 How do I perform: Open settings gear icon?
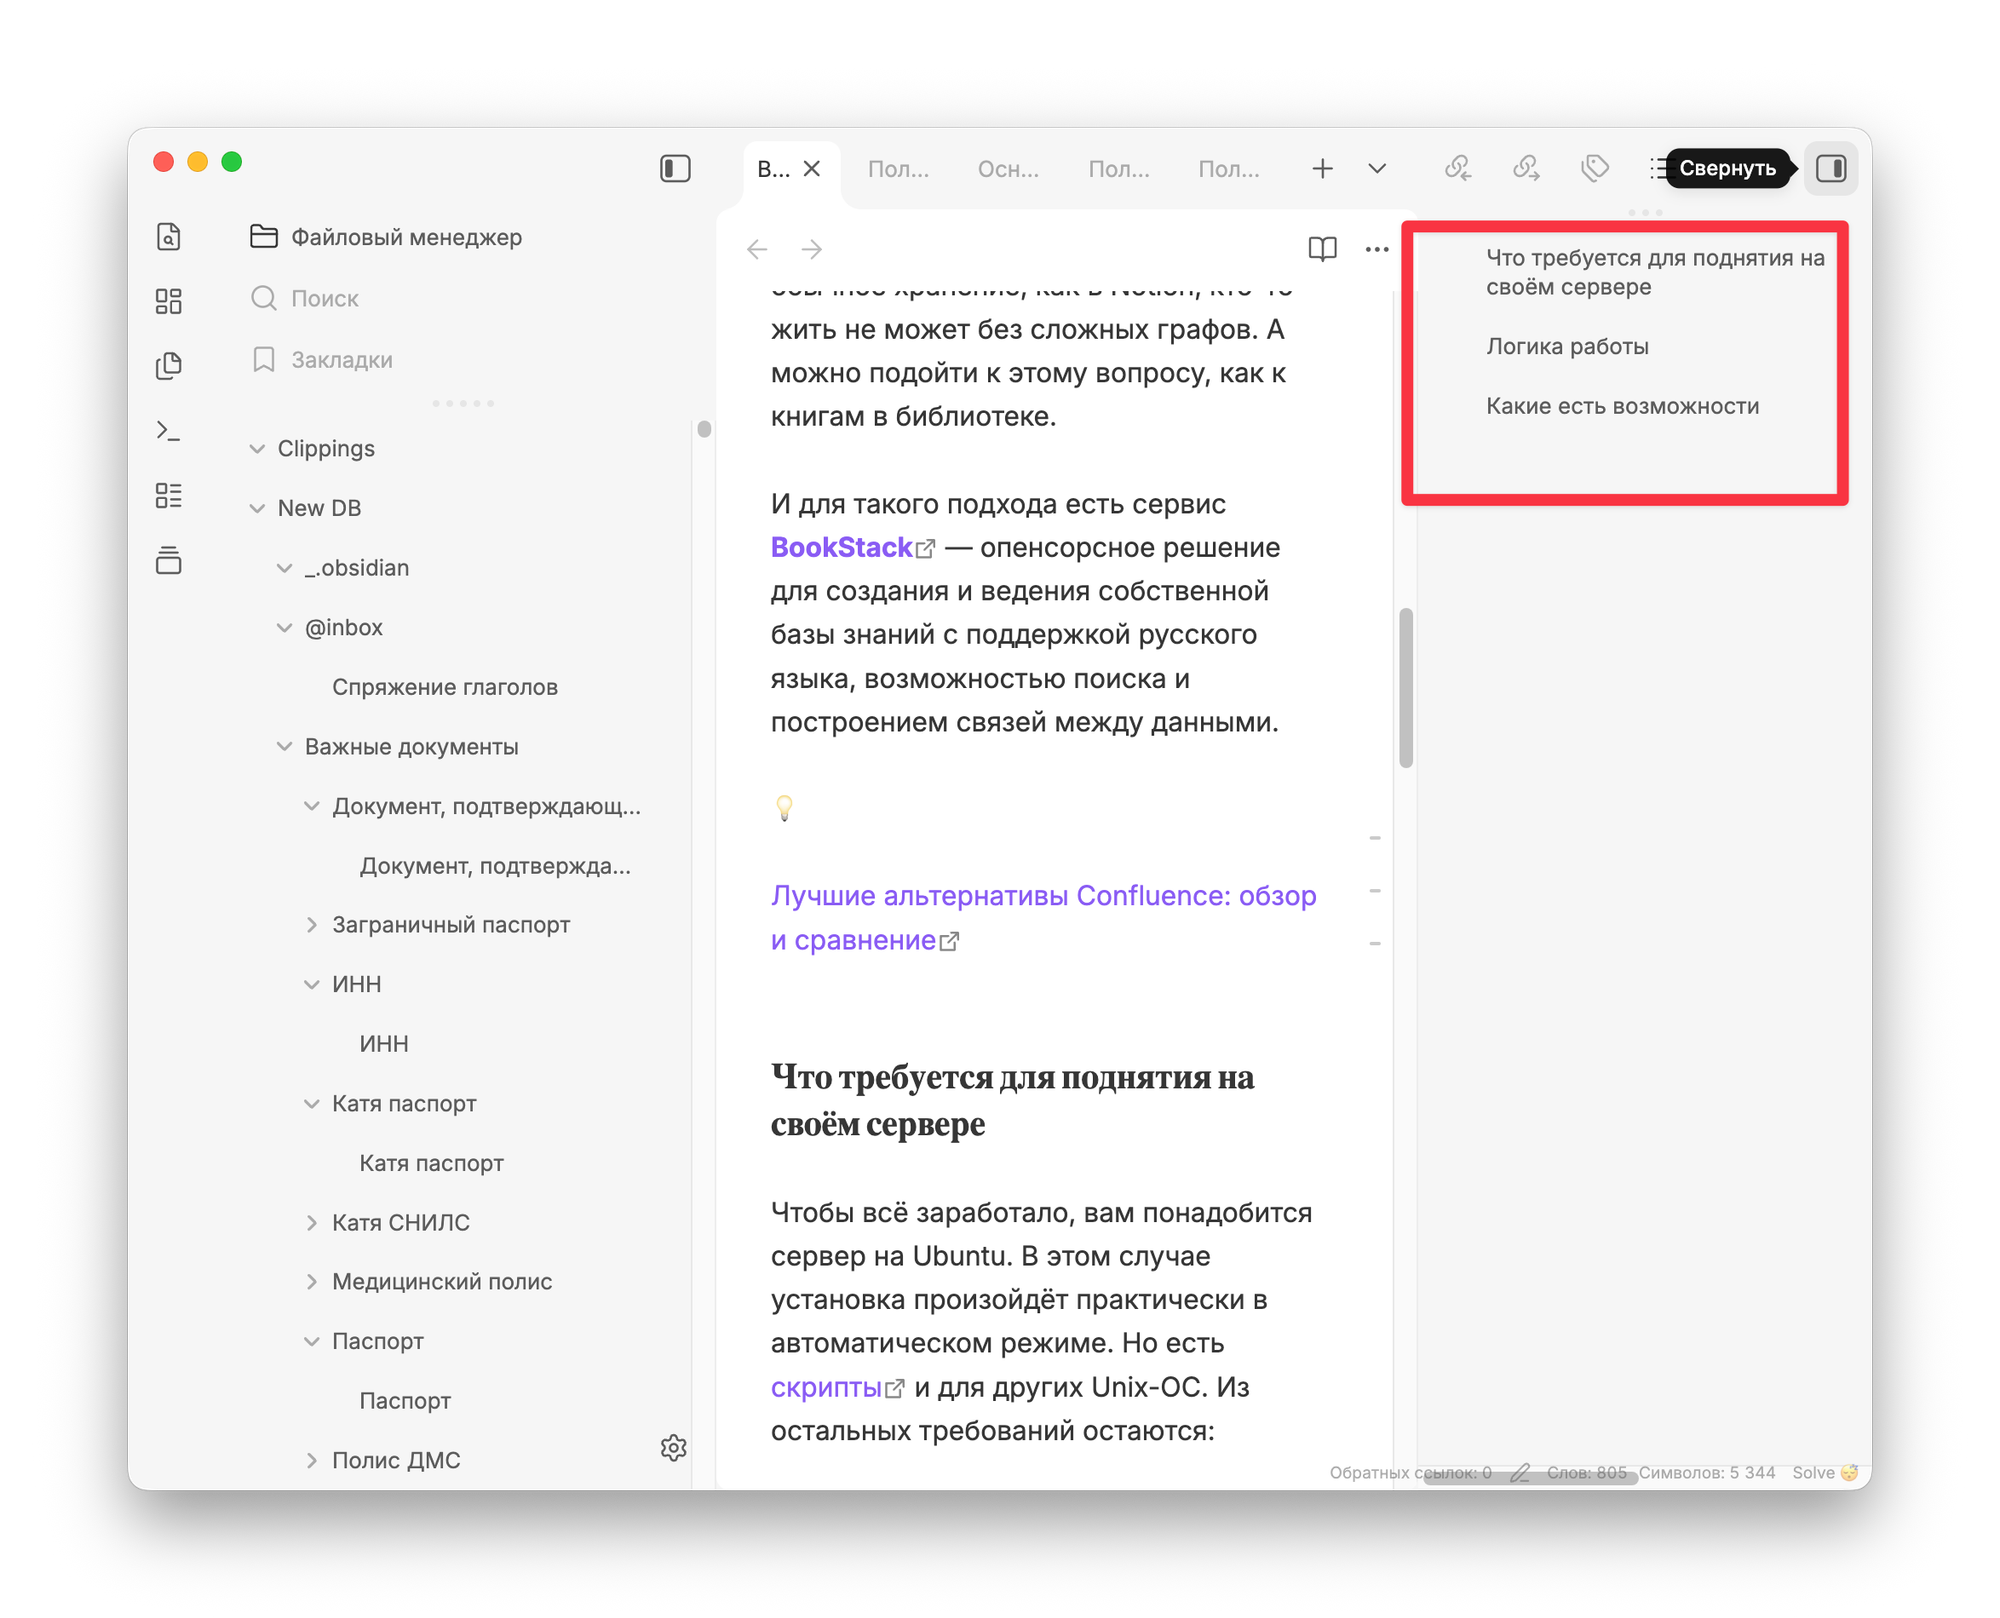pyautogui.click(x=673, y=1447)
